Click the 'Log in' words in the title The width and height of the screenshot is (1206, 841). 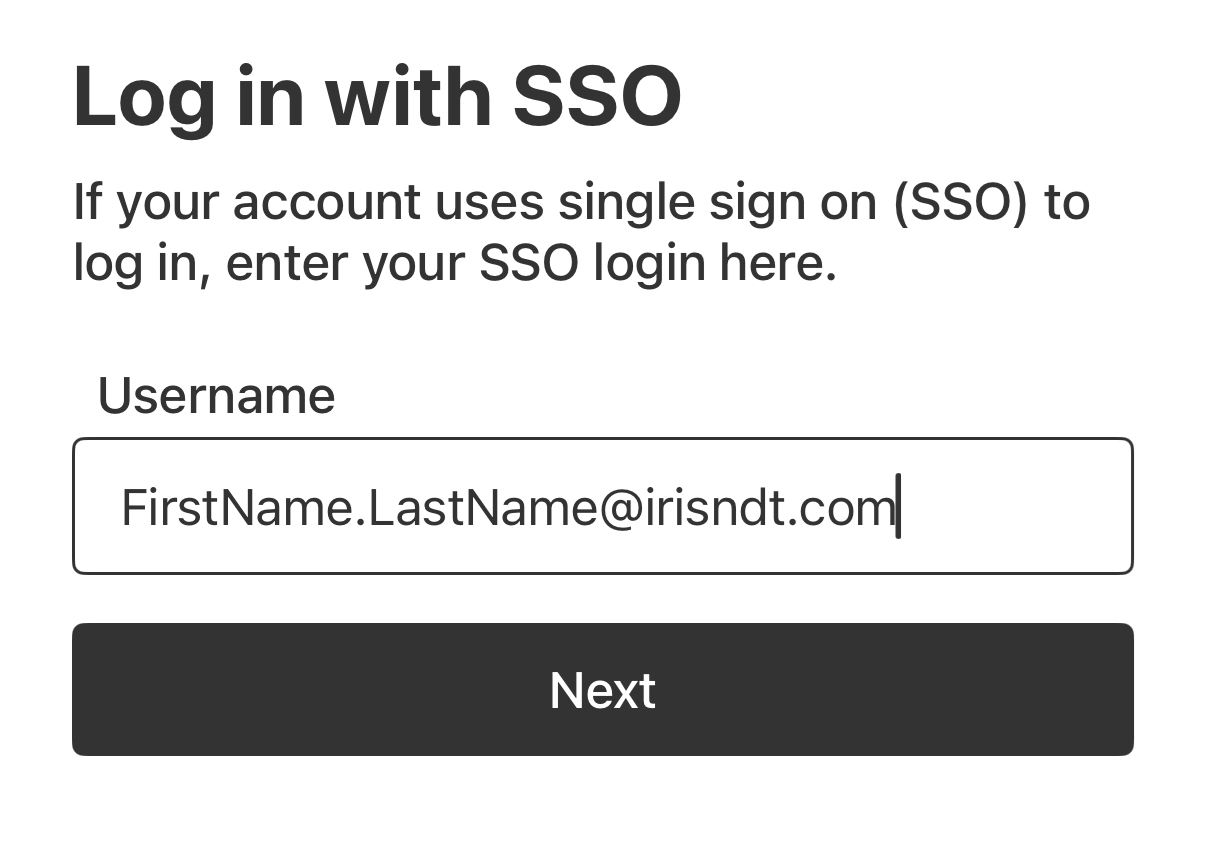pyautogui.click(x=188, y=97)
